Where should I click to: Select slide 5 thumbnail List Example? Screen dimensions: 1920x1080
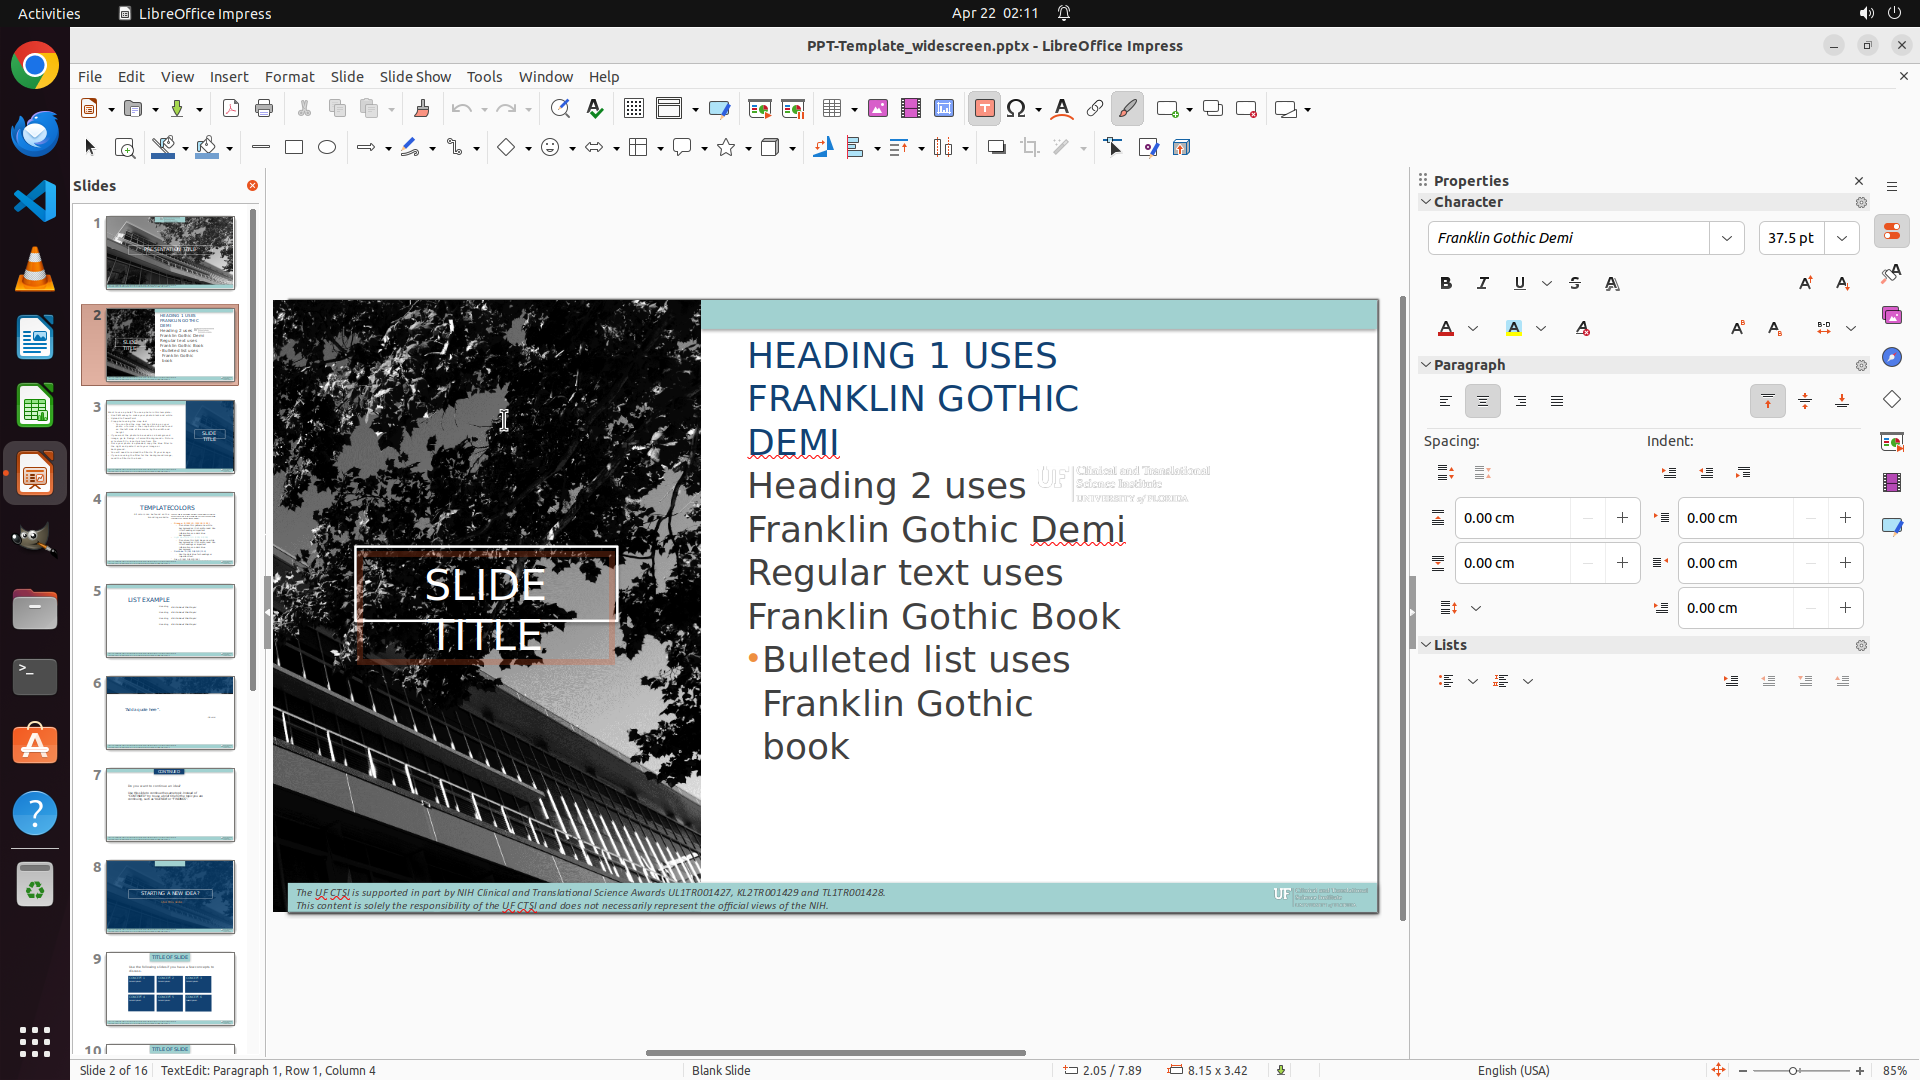coord(171,621)
